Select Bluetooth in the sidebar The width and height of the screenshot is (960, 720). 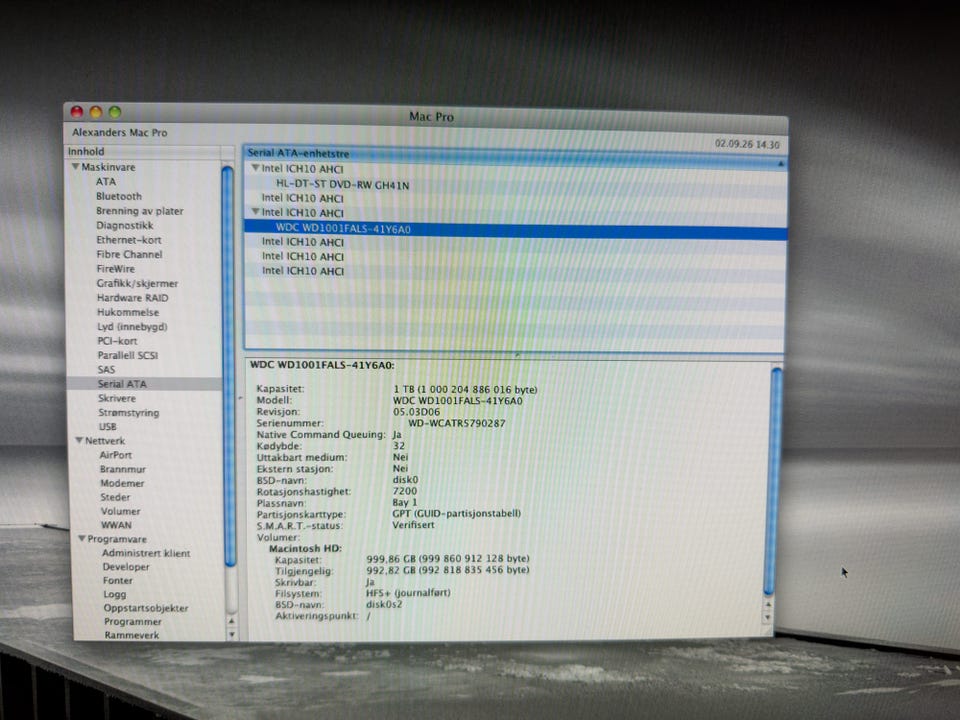[119, 196]
